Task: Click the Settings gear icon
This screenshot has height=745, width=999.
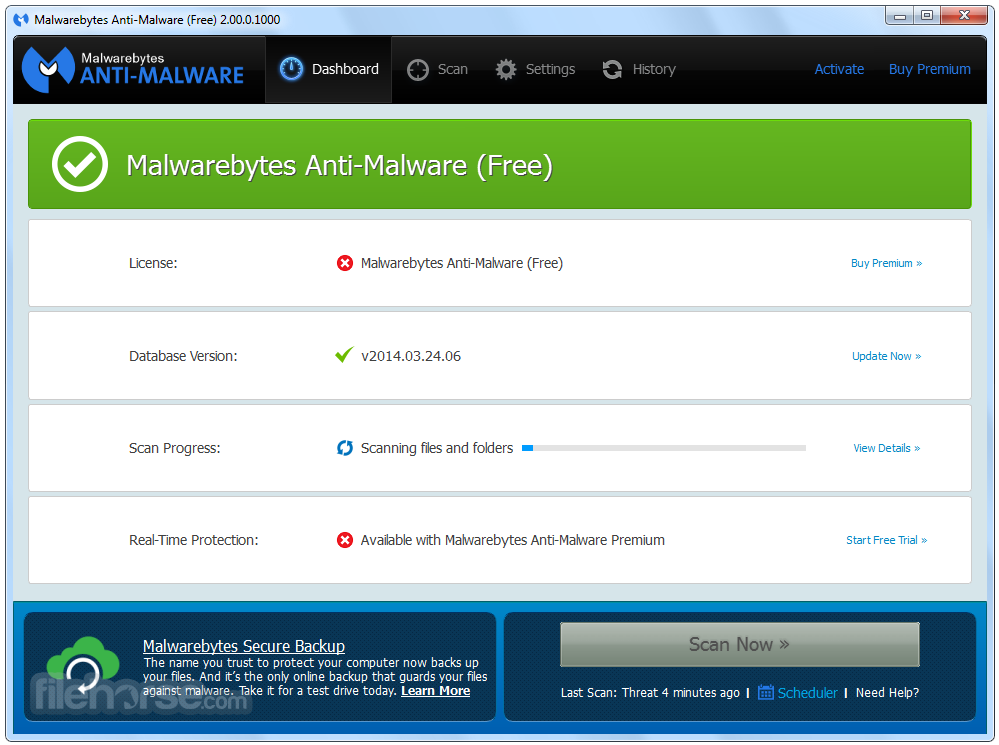Action: pyautogui.click(x=506, y=69)
